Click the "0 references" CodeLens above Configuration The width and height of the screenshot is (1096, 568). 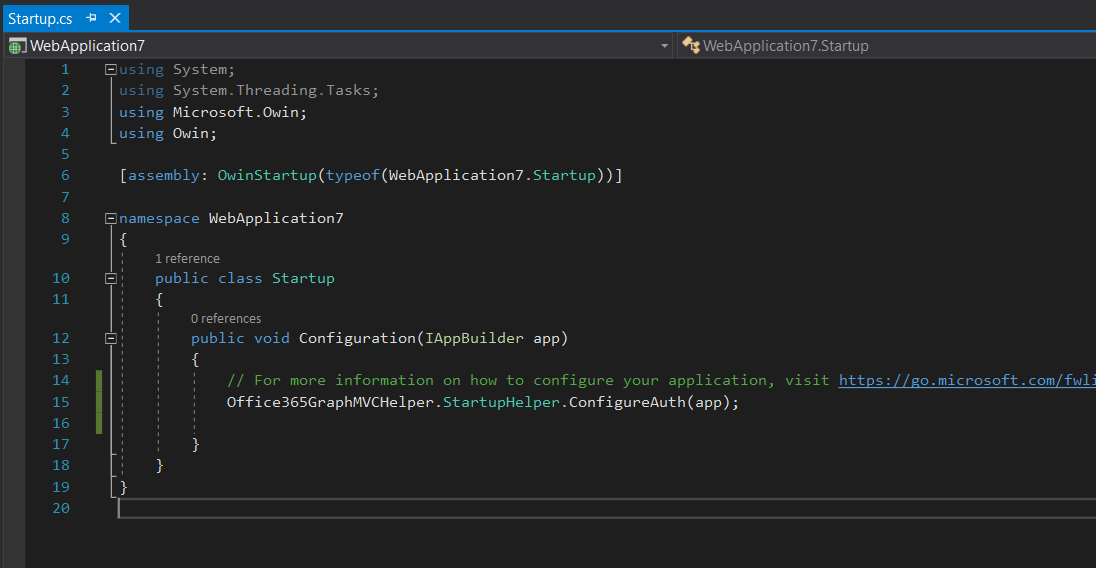pyautogui.click(x=226, y=319)
